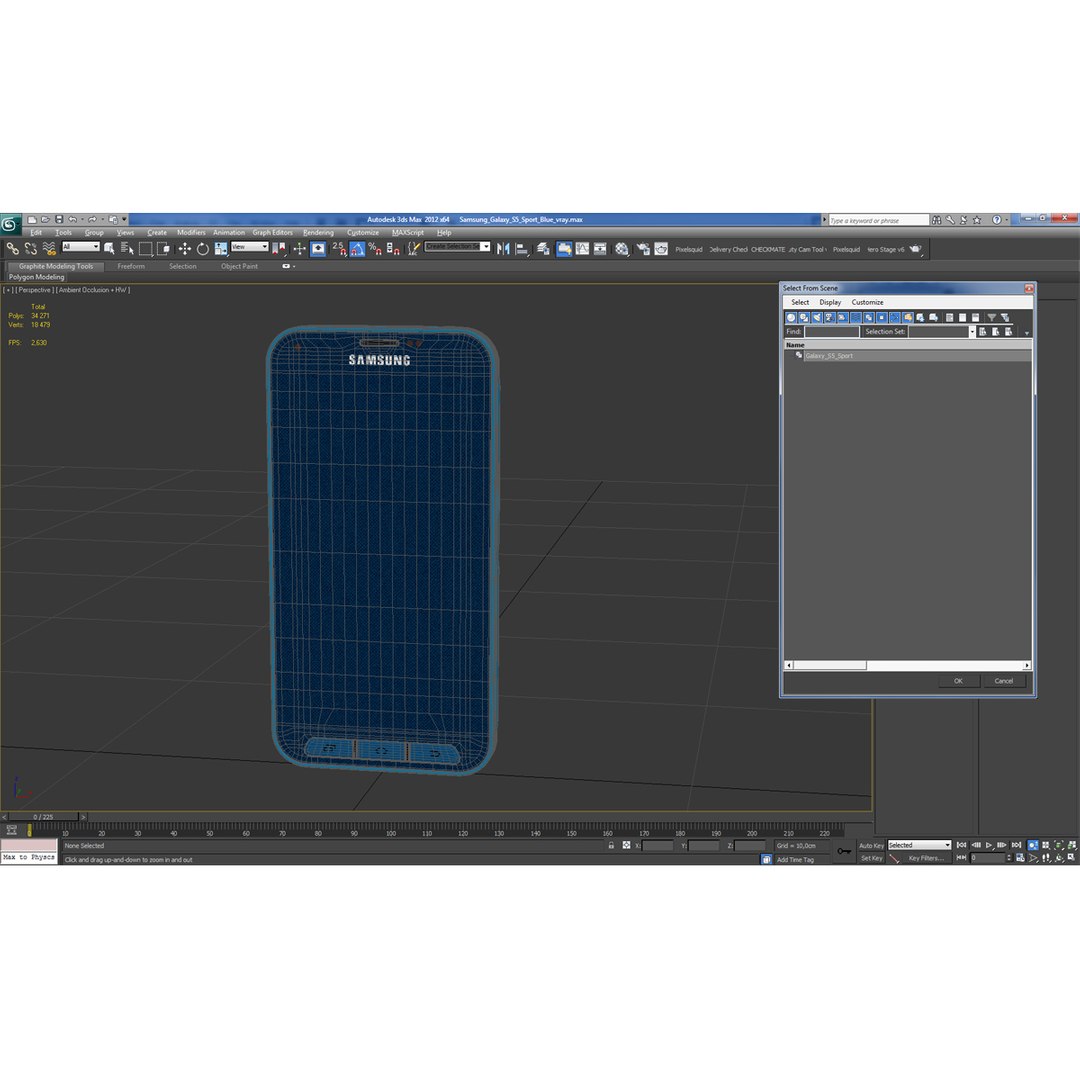Screen dimensions: 1080x1080
Task: Click the Redo arrow icon
Action: point(92,220)
